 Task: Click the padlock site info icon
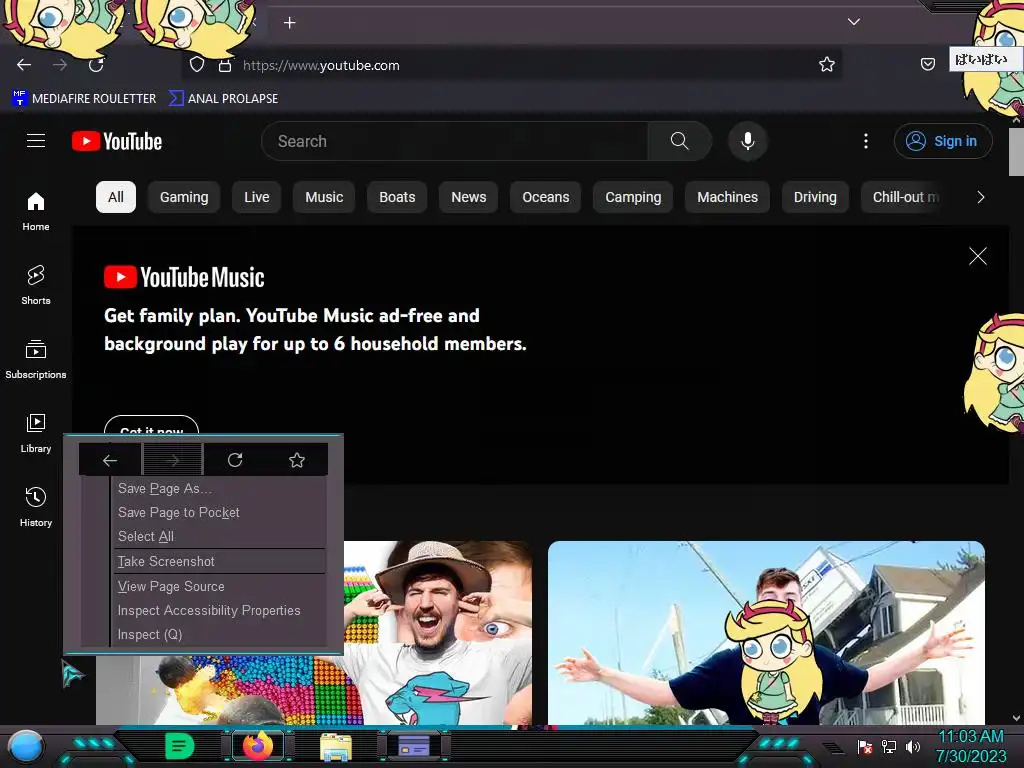pos(225,65)
